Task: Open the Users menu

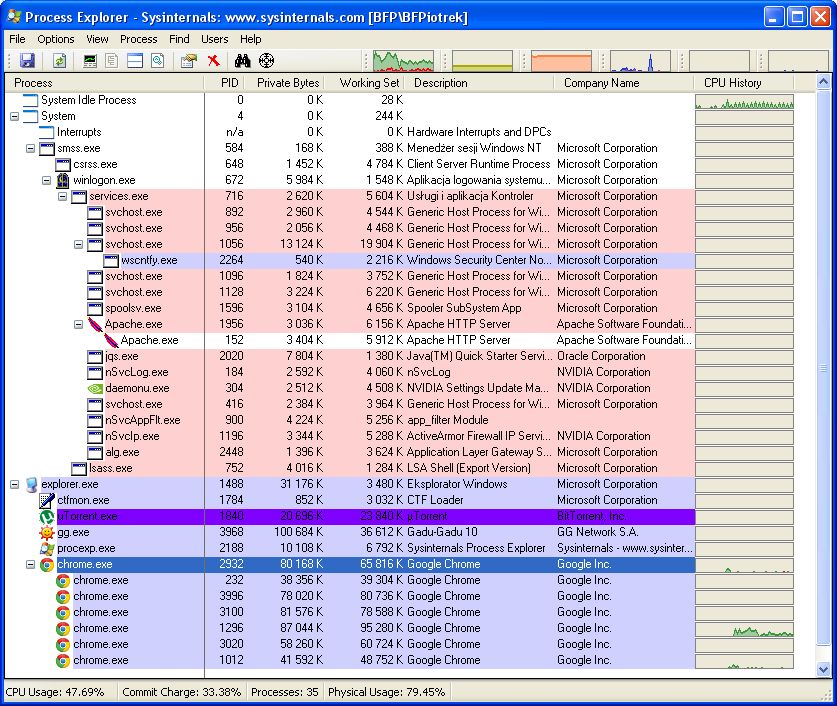Action: (x=215, y=39)
